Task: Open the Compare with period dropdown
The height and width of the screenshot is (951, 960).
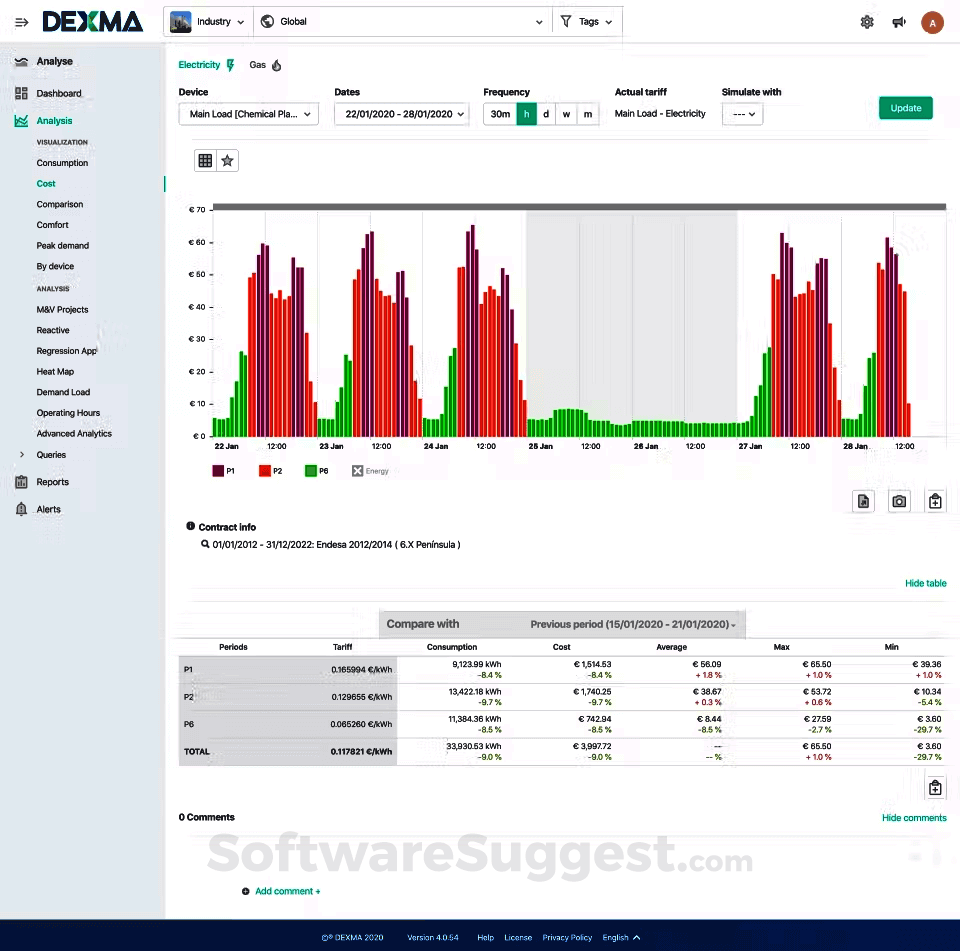Action: click(x=632, y=623)
